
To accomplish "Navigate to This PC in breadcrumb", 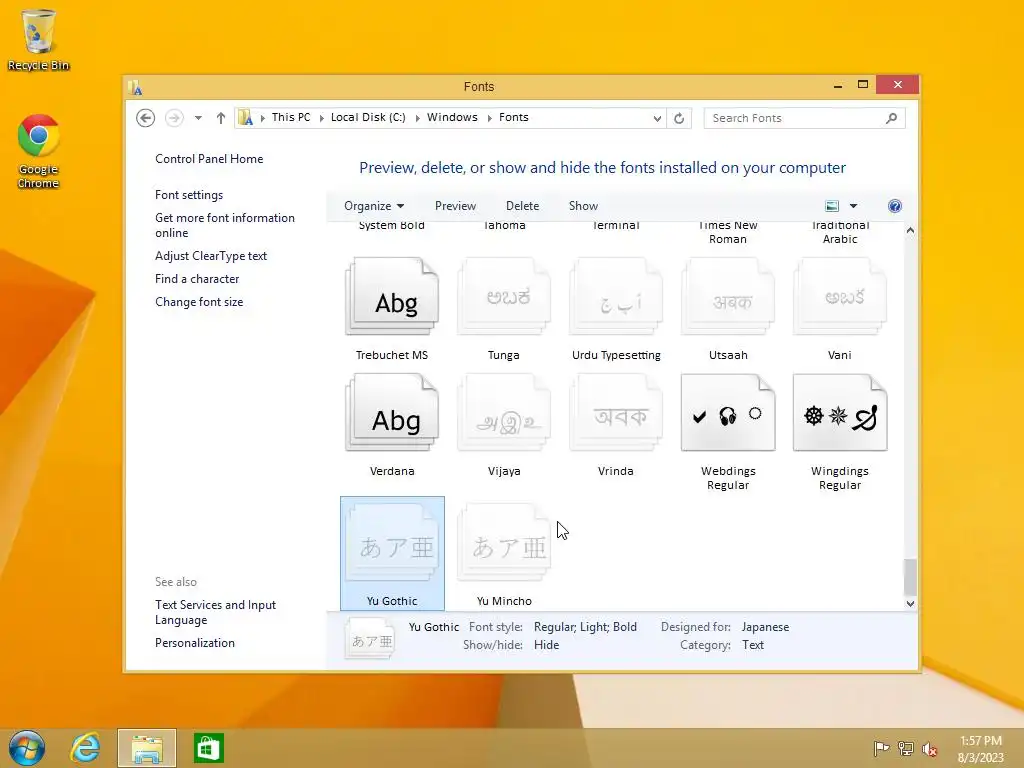I will tap(291, 118).
